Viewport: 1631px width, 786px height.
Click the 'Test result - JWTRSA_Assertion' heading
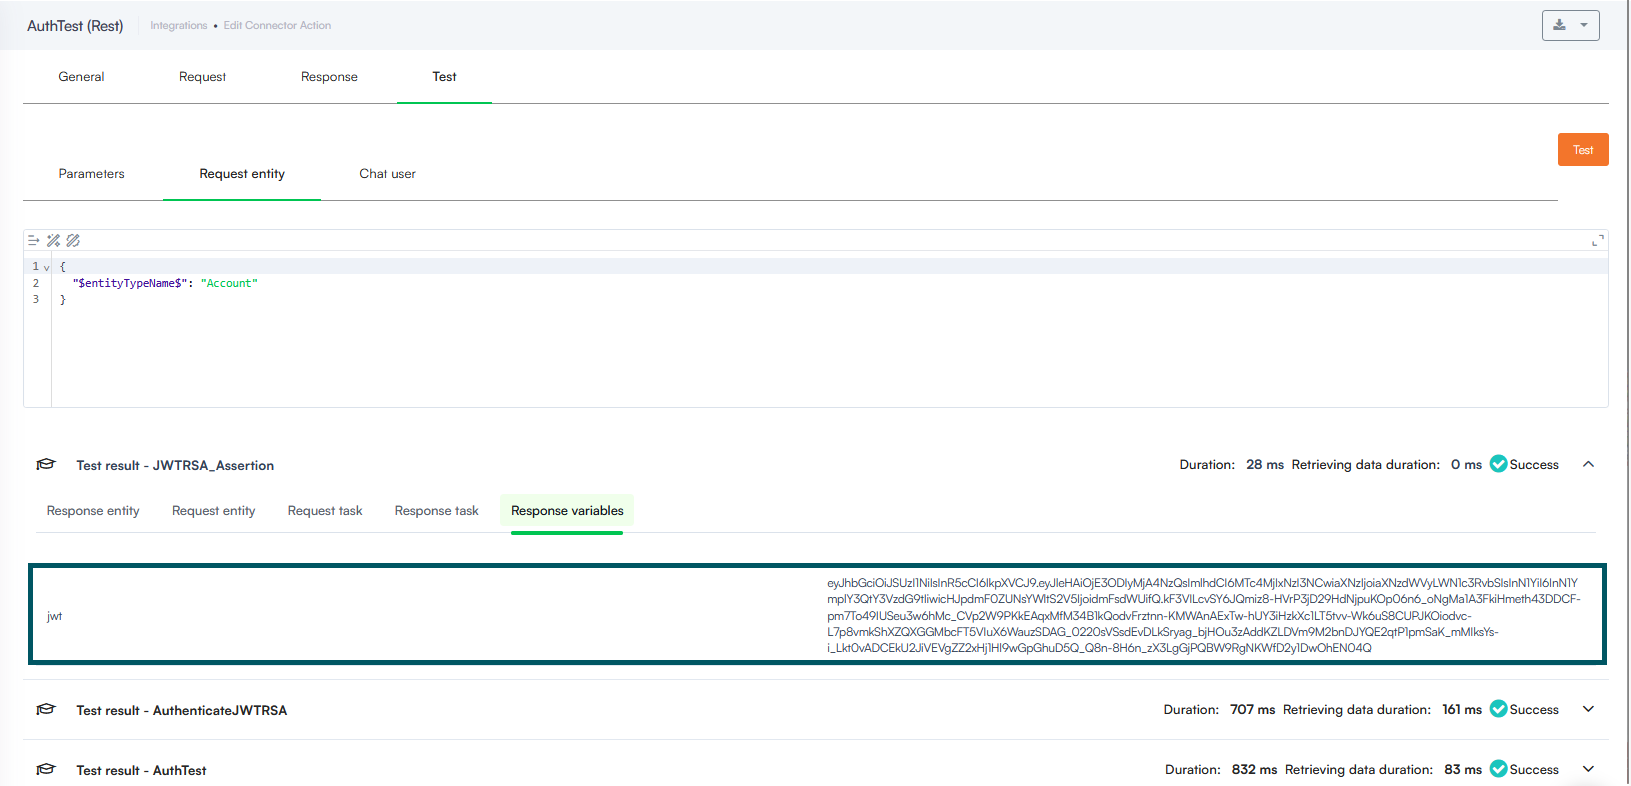(175, 466)
